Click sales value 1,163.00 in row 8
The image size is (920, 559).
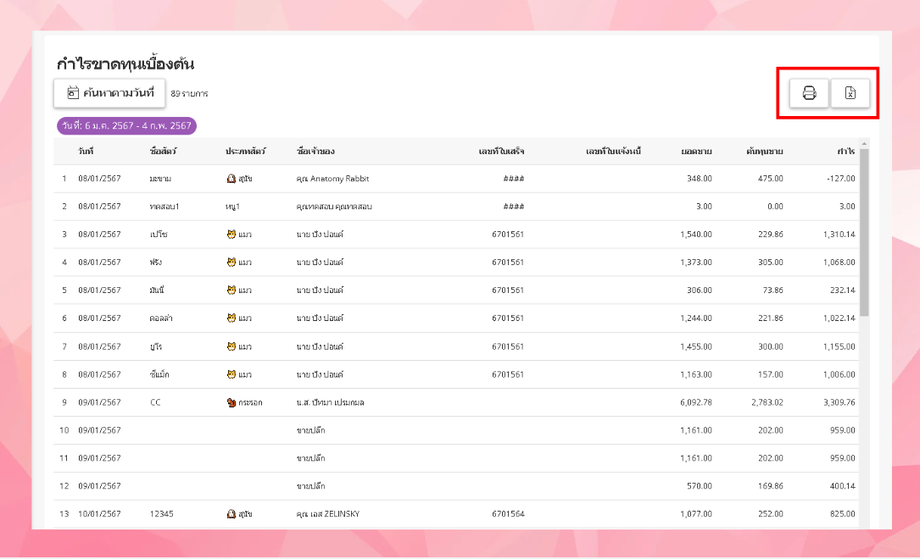coord(696,374)
